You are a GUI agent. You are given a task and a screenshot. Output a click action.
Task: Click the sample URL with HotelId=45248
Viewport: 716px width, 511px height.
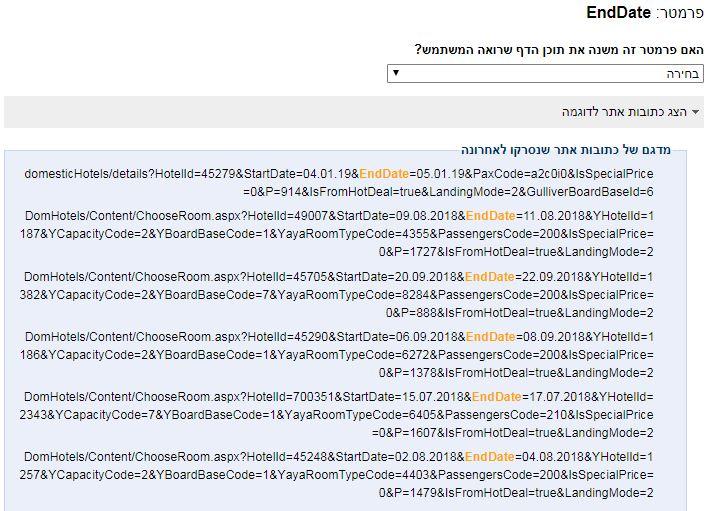pyautogui.click(x=337, y=474)
